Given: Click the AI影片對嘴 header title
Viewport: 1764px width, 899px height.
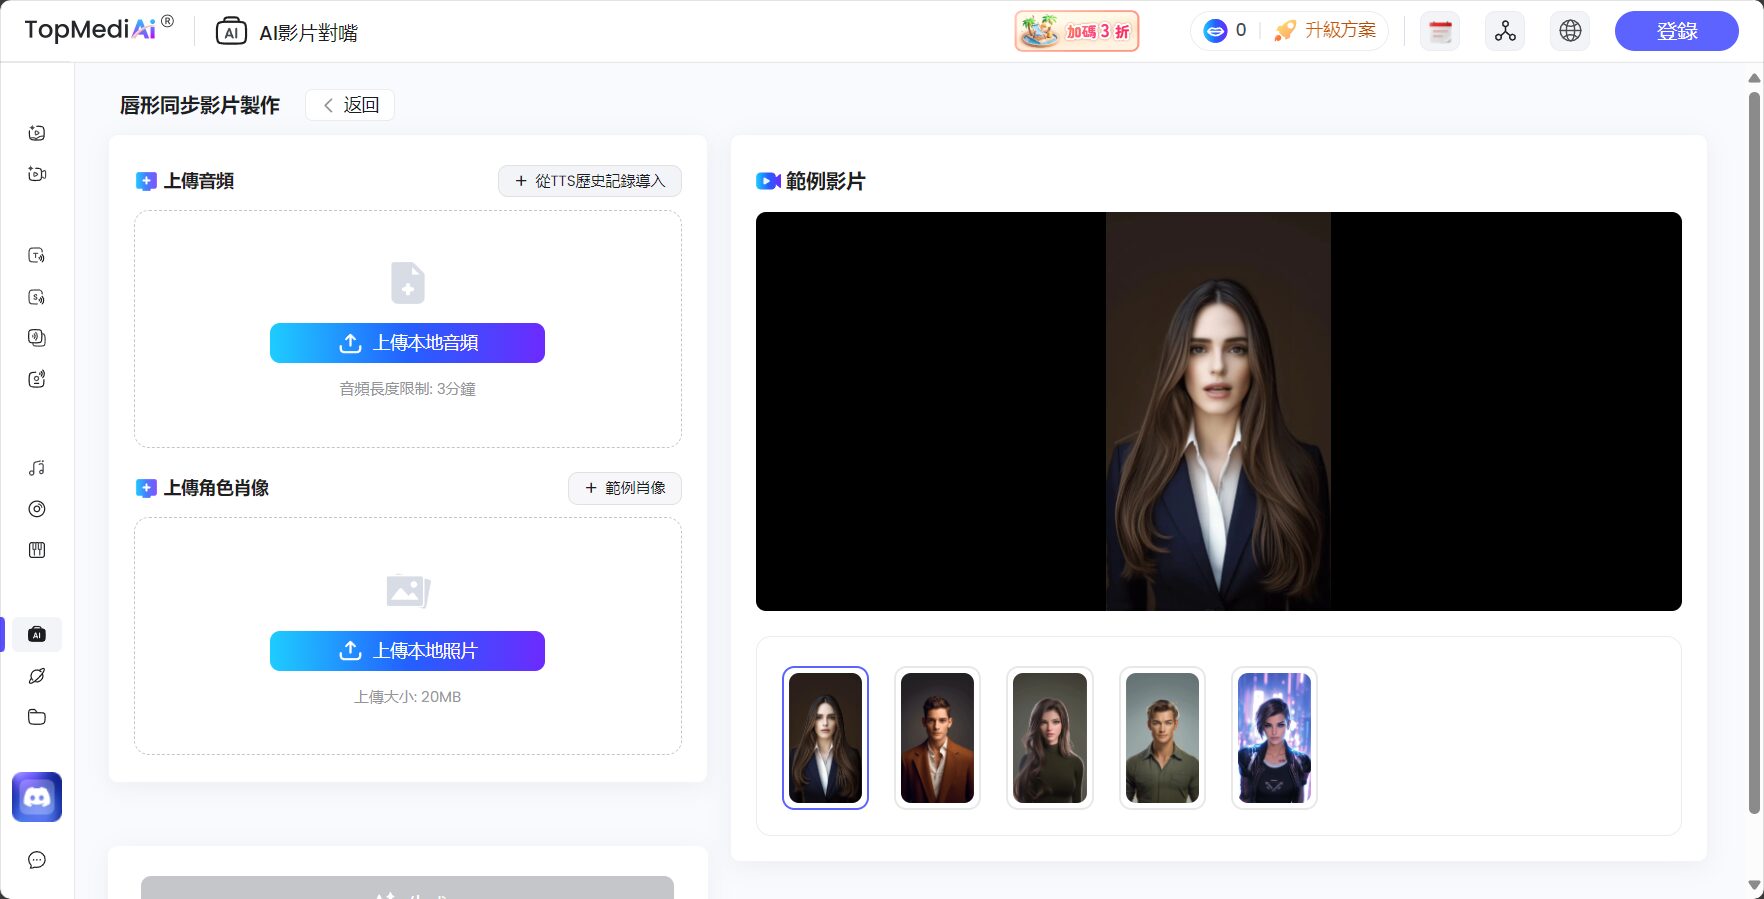Looking at the screenshot, I should coord(308,33).
